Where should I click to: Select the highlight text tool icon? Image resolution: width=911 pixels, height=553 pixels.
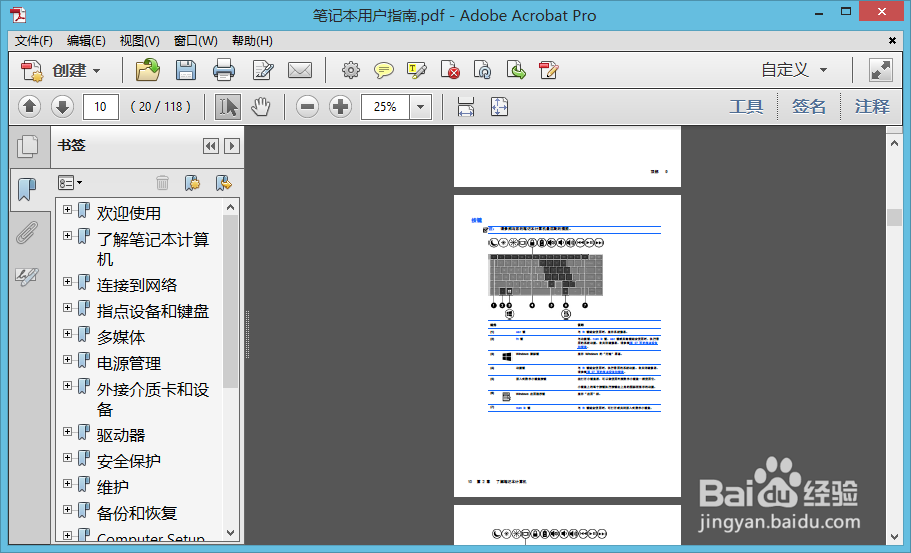[417, 70]
